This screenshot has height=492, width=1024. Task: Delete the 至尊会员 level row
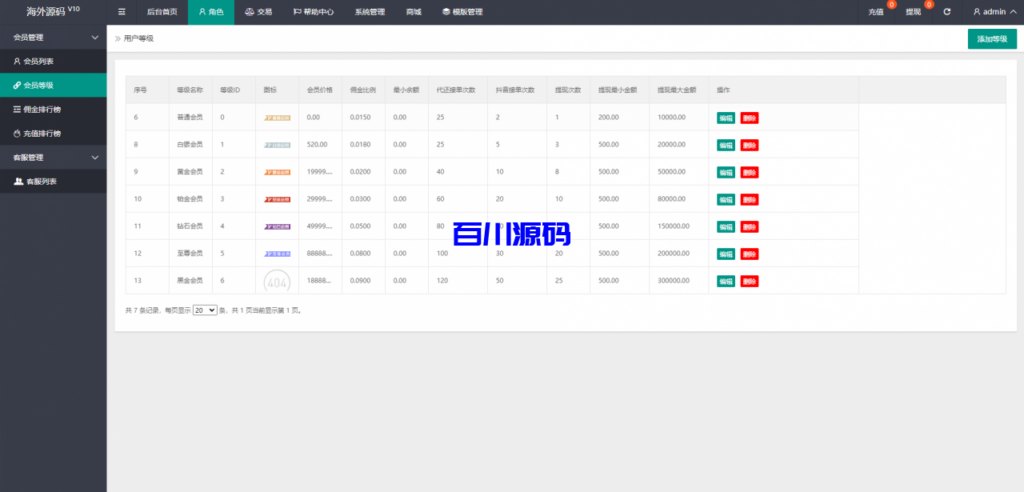tap(750, 254)
